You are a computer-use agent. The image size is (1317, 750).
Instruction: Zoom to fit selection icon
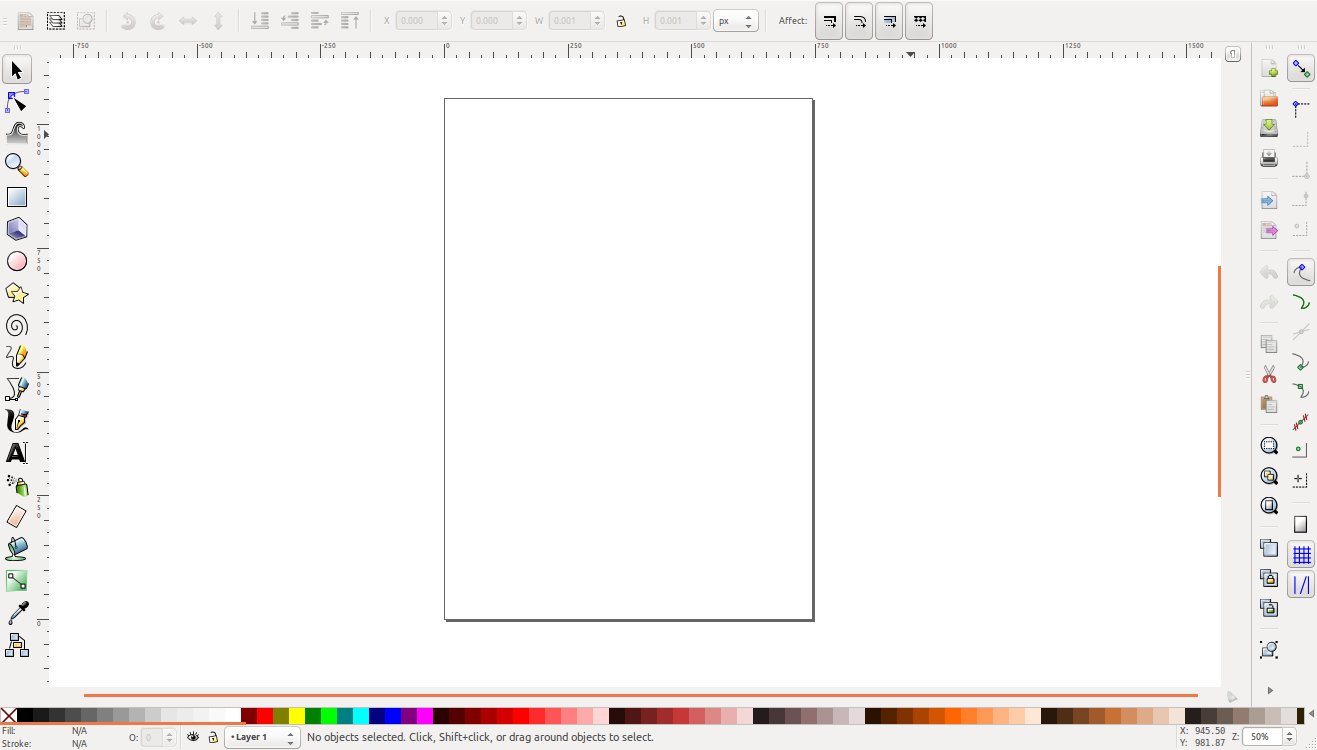[1269, 447]
